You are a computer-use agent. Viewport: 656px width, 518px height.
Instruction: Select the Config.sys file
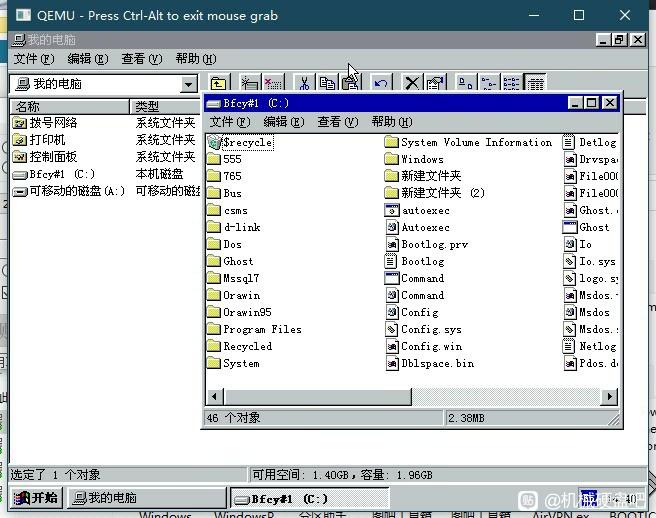(x=423, y=329)
